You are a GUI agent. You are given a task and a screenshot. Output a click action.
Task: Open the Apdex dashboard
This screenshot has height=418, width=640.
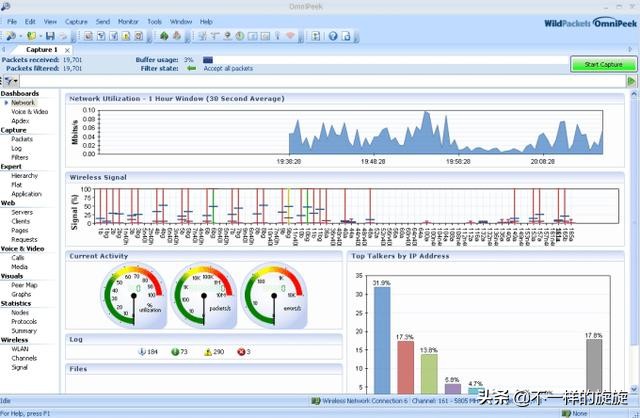tap(20, 121)
